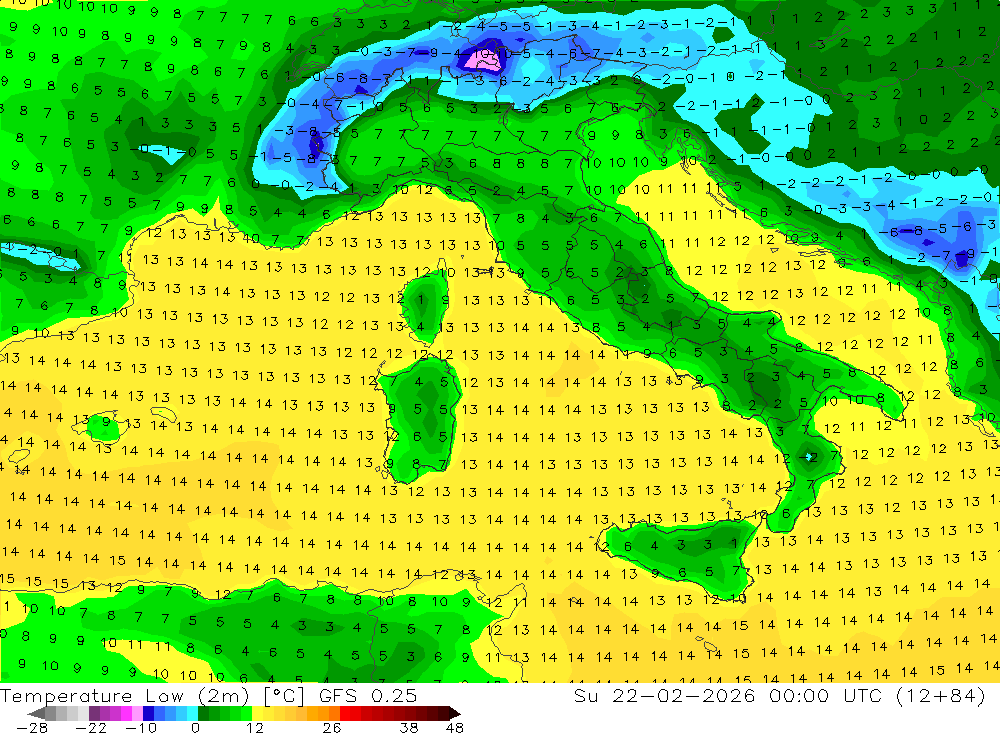Click the 'Temperature Low (2m)' title text
Image resolution: width=1000 pixels, height=733 pixels.
click(x=124, y=696)
